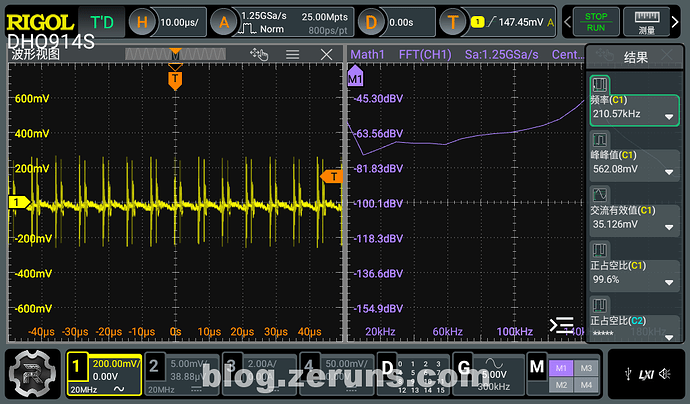690x404 pixels.
Task: Open the waveform view hamburger menu
Action: [293, 55]
